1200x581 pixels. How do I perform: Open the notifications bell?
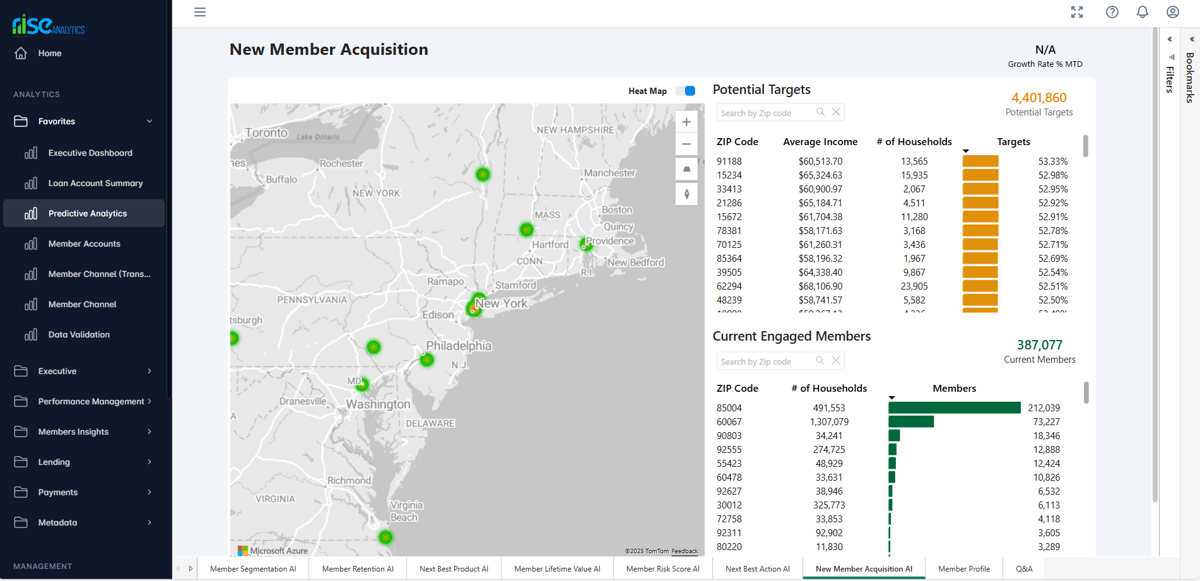pos(1142,12)
